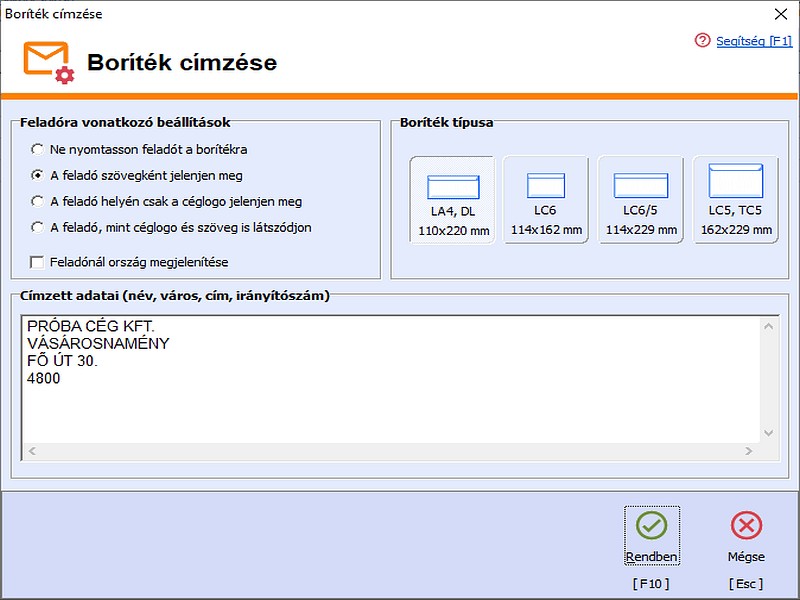Select "A feladó szövegként jelenjen meg" radio
Image resolution: width=800 pixels, height=600 pixels.
(37, 175)
